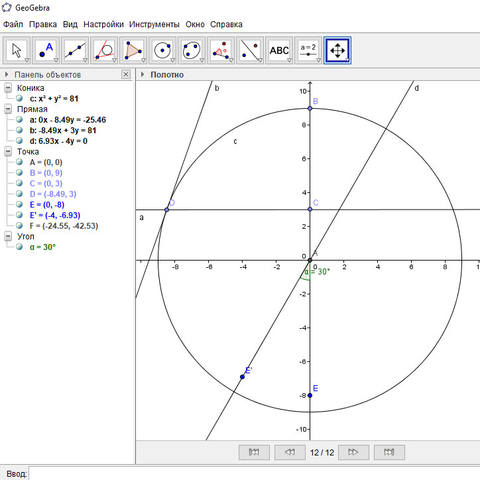
Task: Select the ABC text tool
Action: (x=279, y=50)
